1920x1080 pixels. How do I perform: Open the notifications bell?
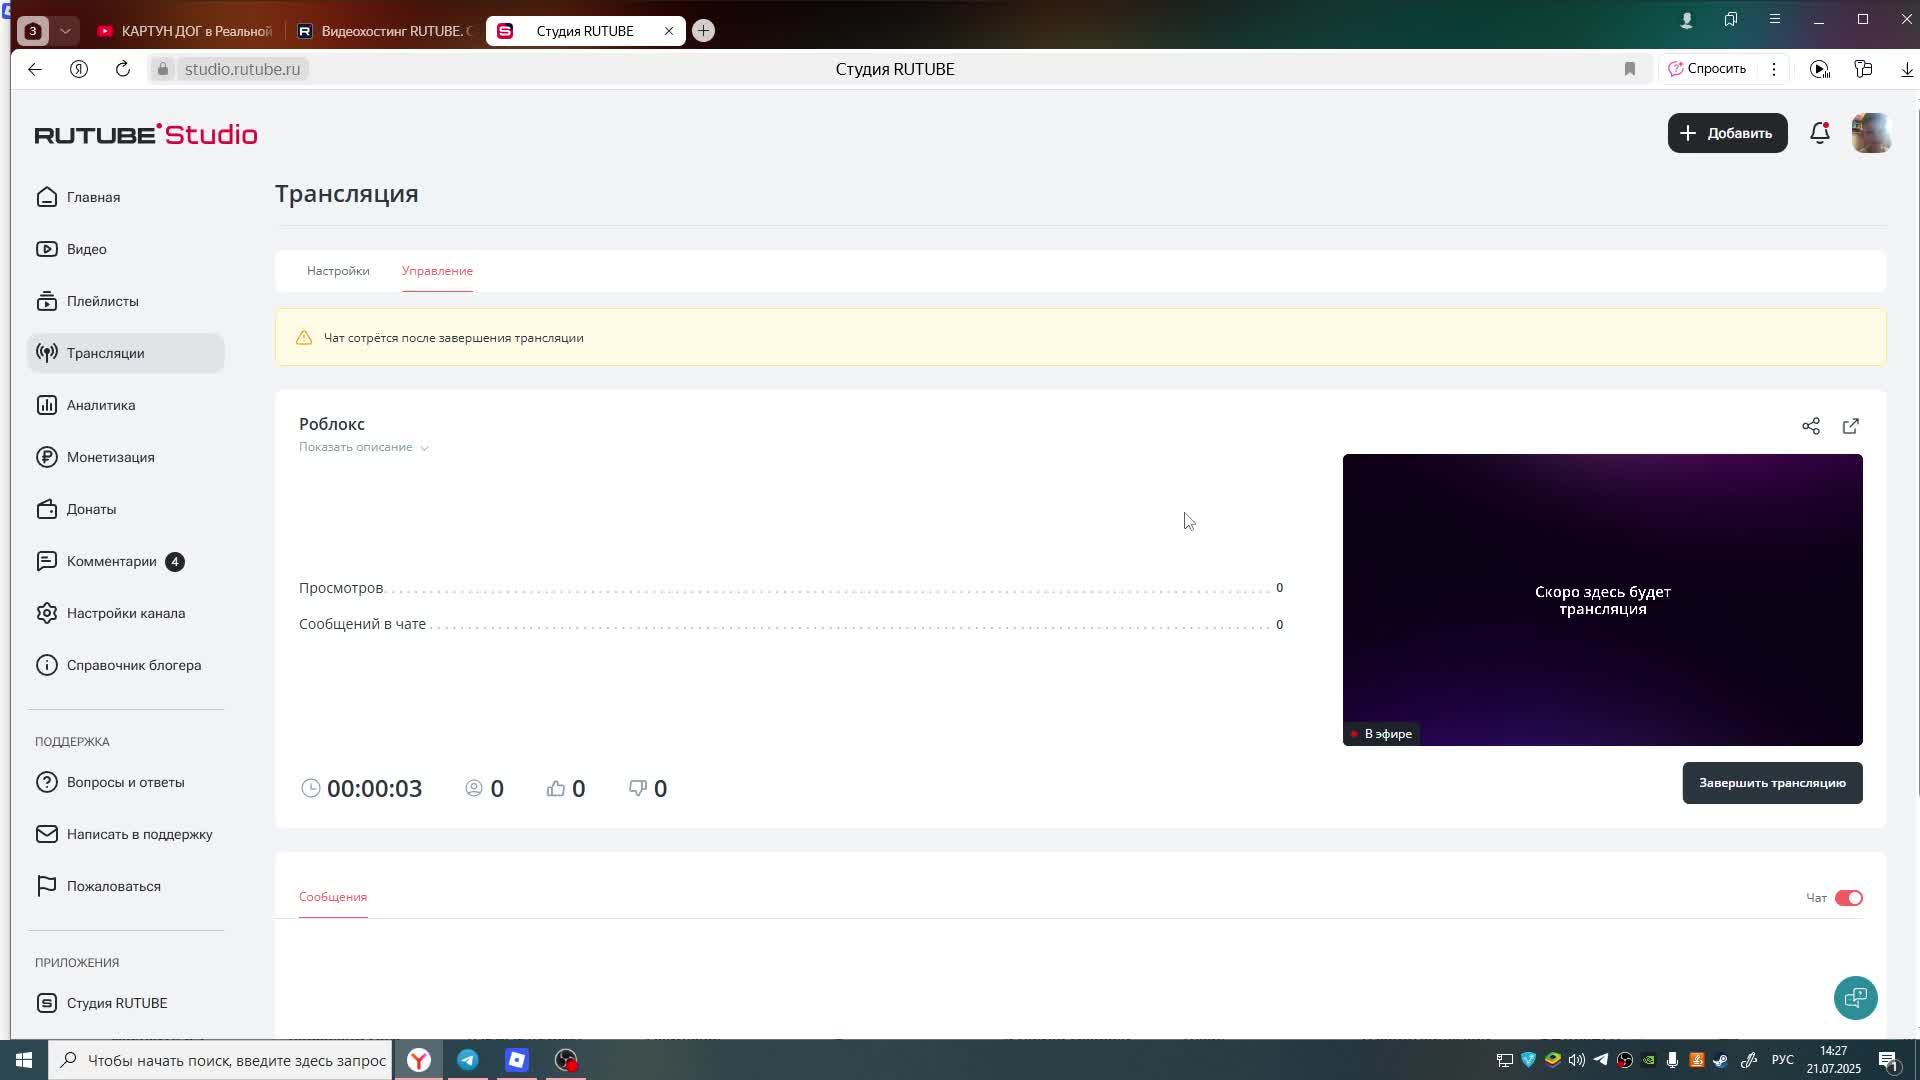(x=1819, y=133)
